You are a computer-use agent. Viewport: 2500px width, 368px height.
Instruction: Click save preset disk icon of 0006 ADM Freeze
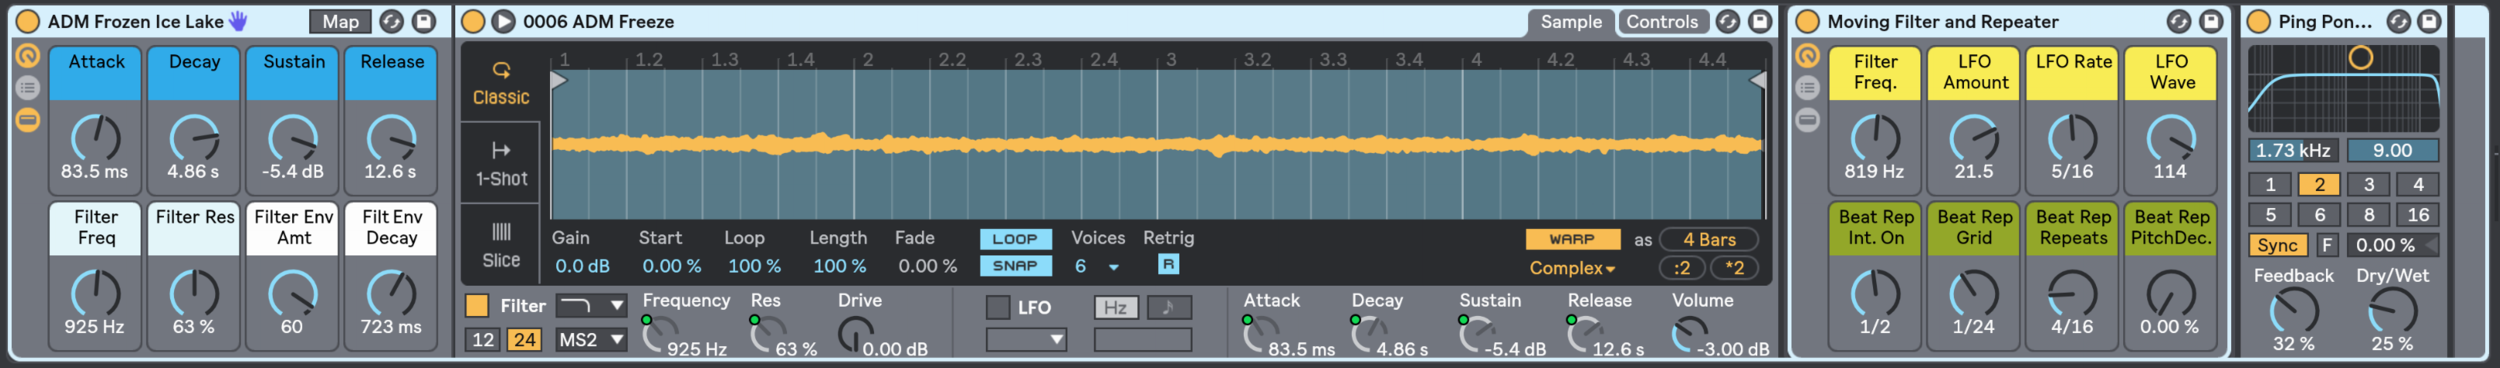point(1759,21)
